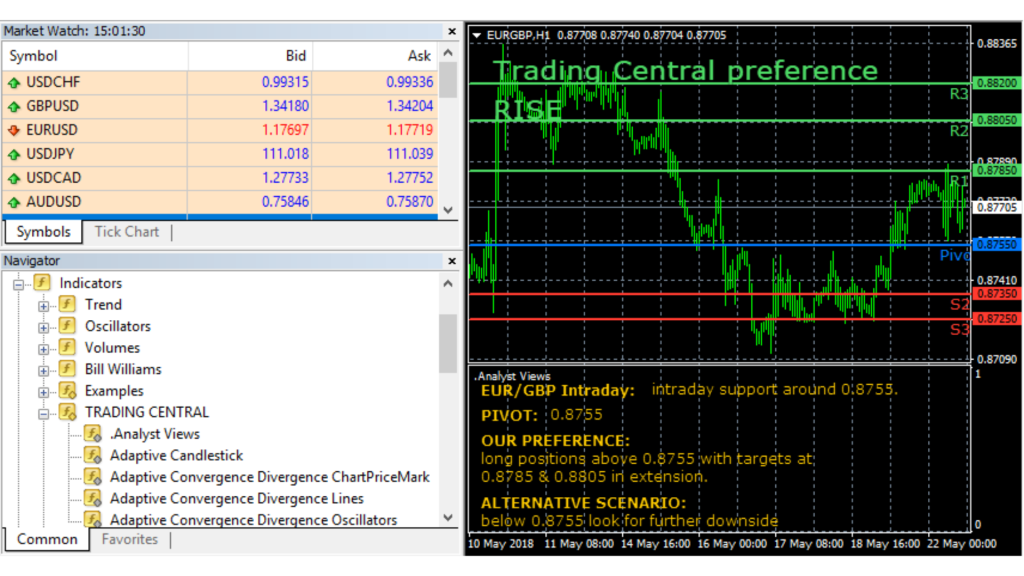
Task: Click the Navigator scrollbar thumb
Action: click(448, 344)
